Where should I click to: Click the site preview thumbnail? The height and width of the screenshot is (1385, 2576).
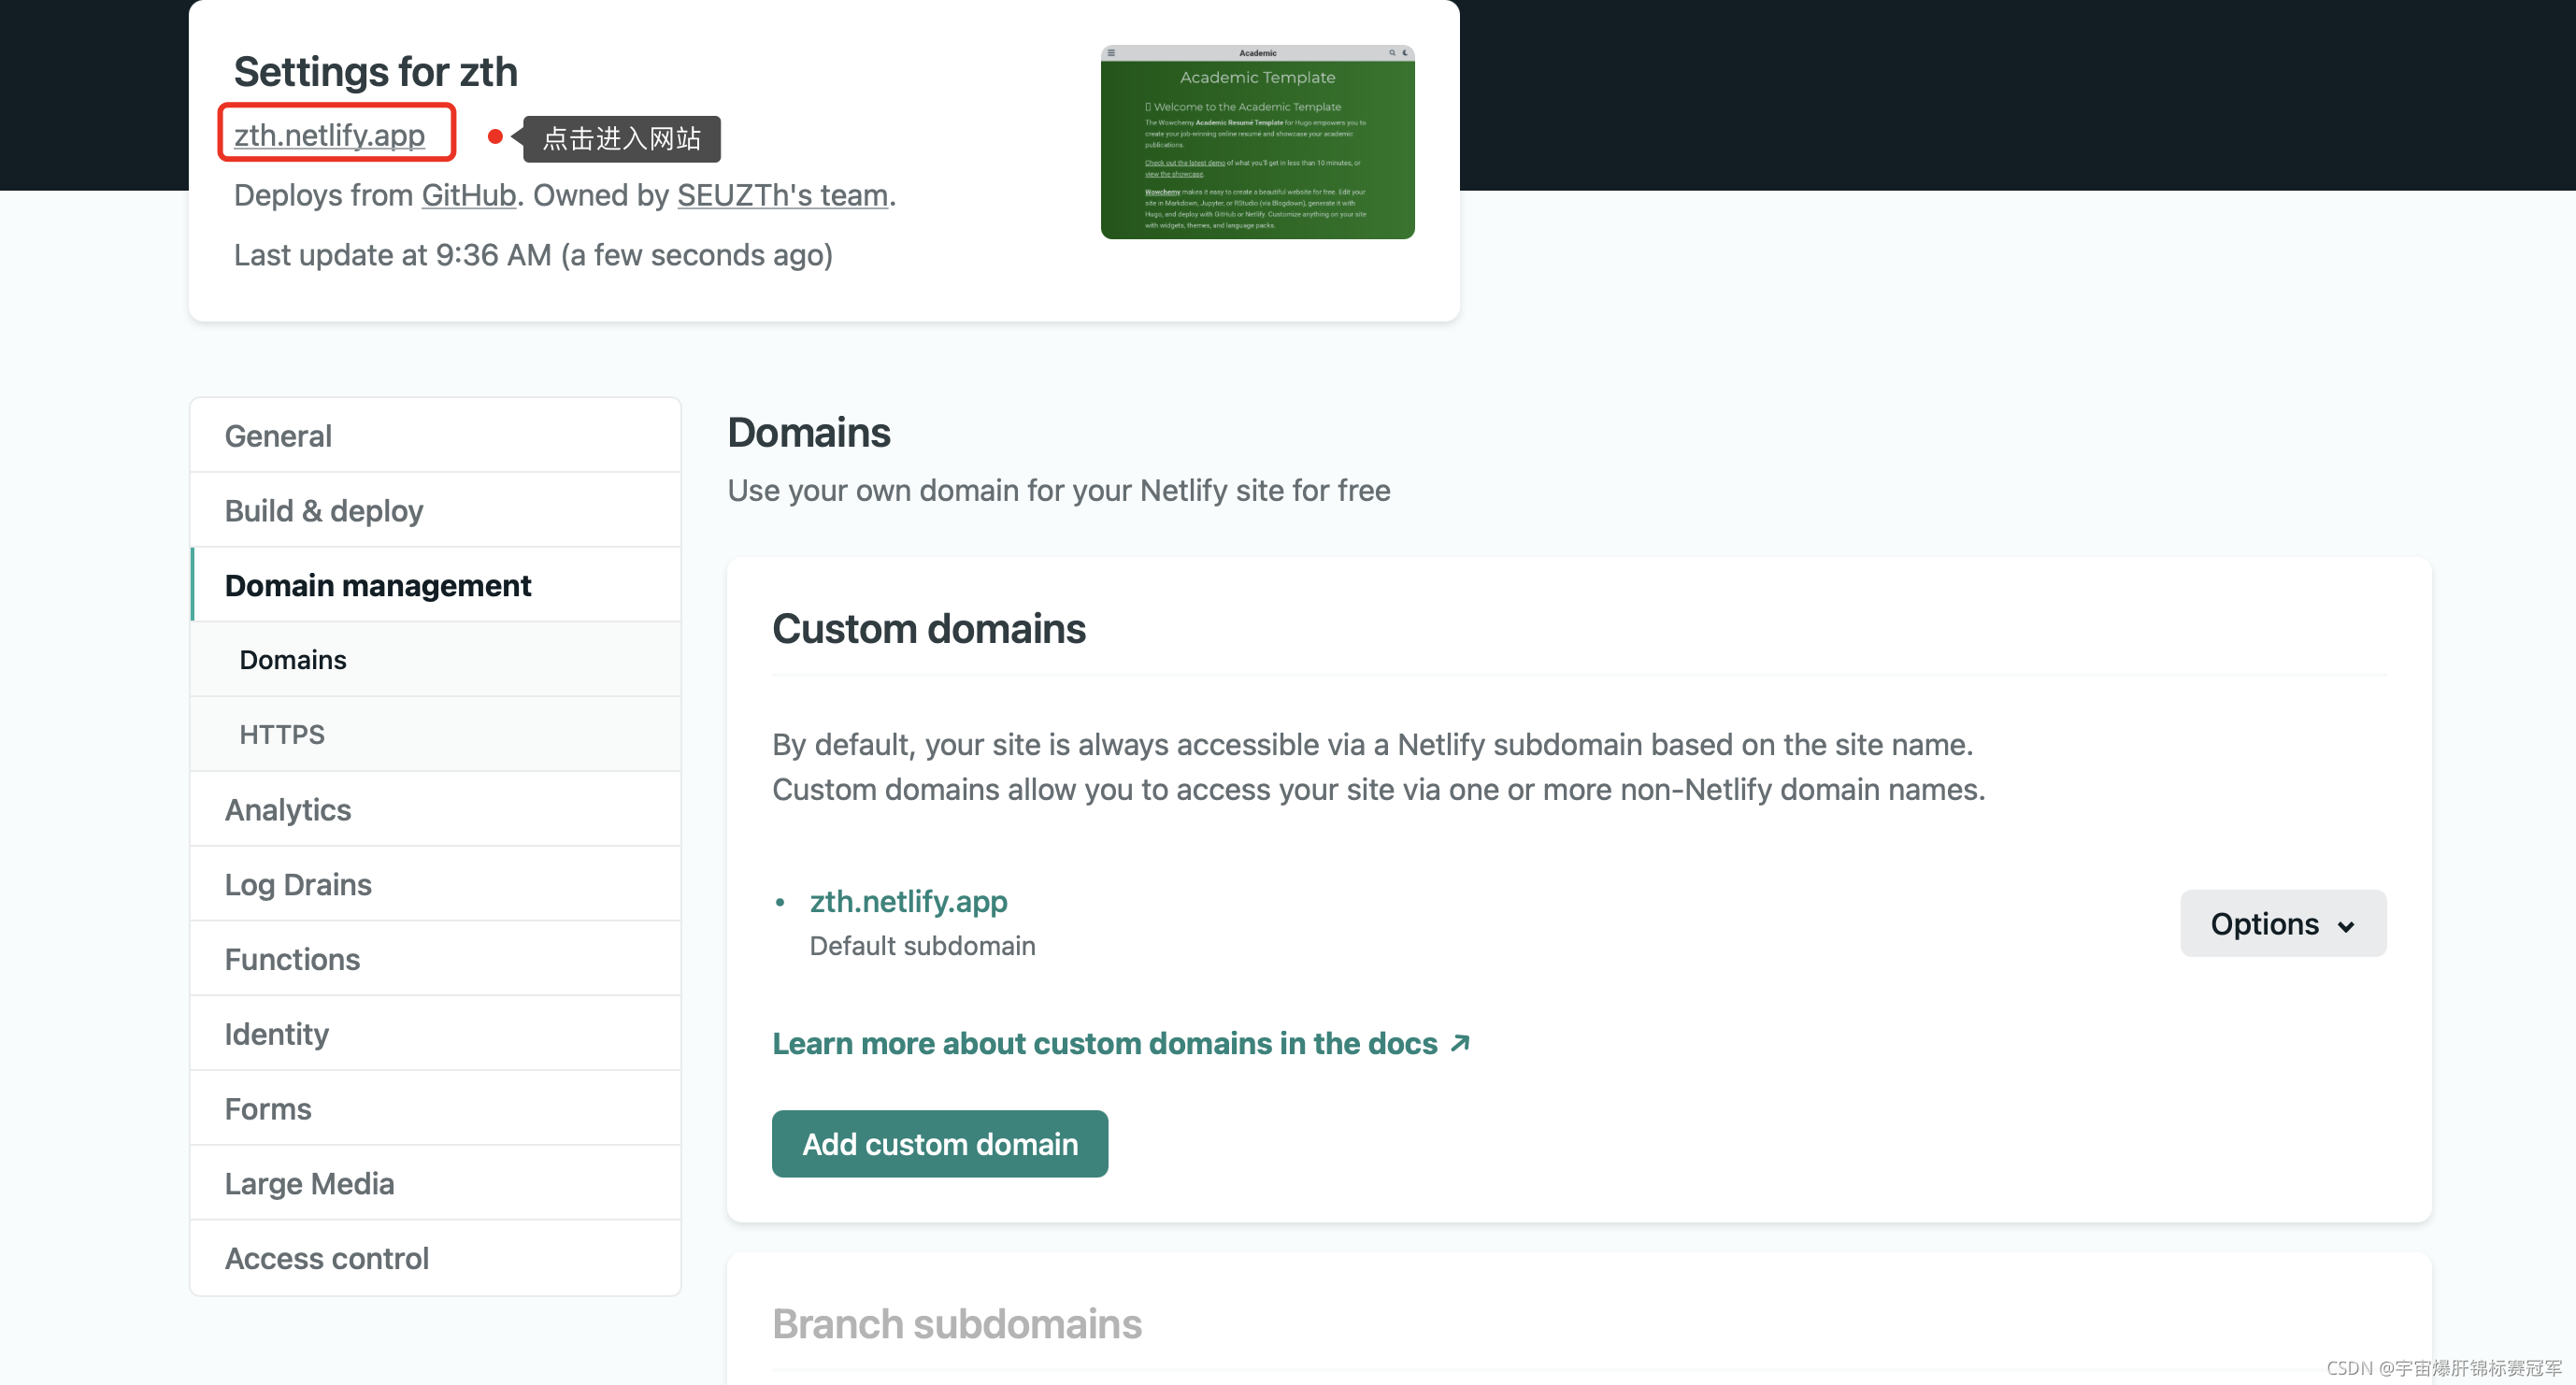[x=1256, y=142]
